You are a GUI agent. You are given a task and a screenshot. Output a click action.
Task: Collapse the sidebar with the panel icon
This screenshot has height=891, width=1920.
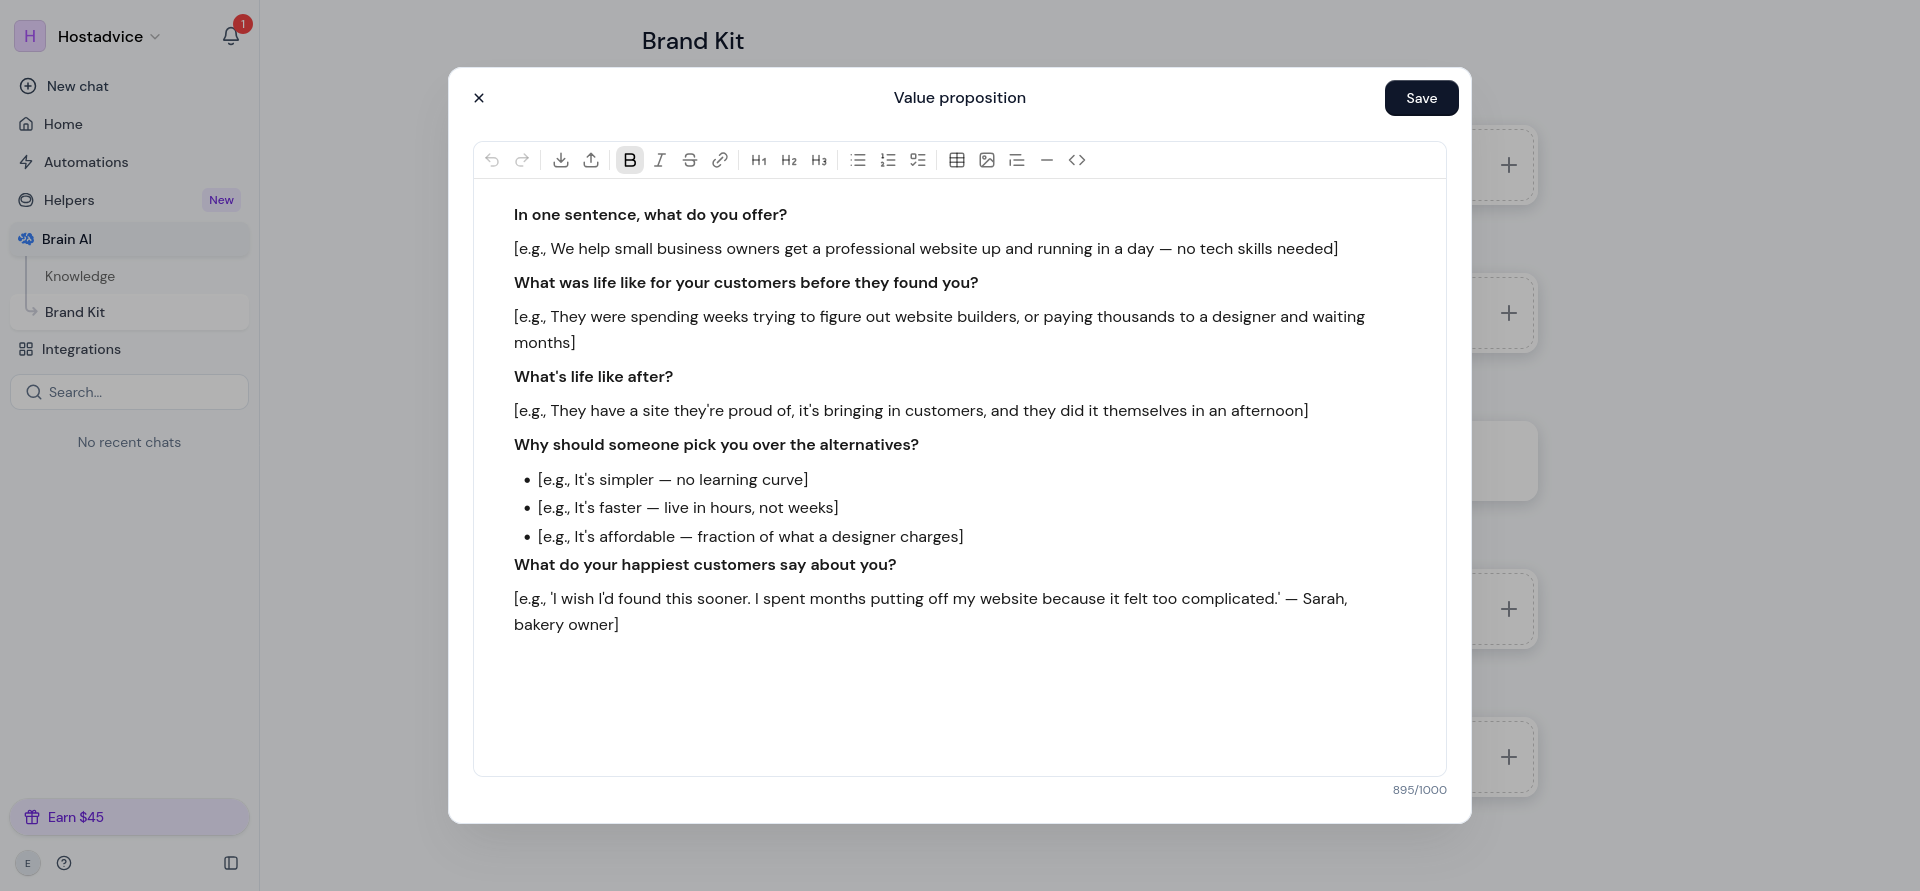[231, 863]
